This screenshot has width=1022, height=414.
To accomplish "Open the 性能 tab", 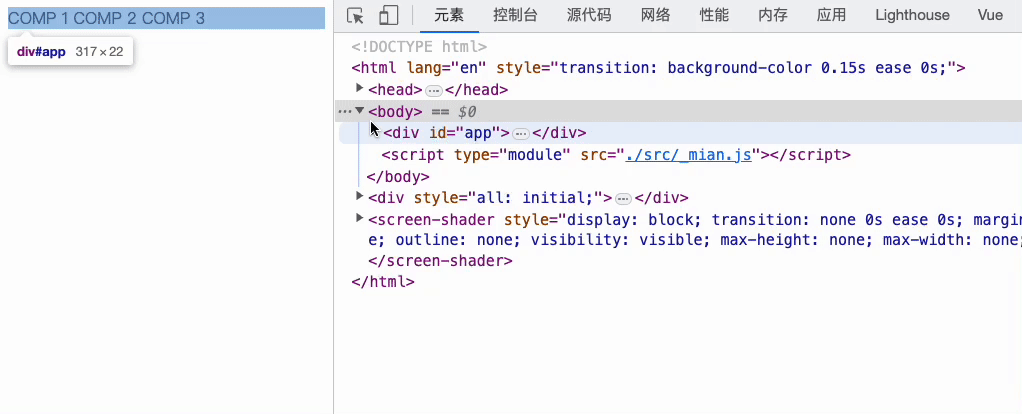I will (x=714, y=16).
